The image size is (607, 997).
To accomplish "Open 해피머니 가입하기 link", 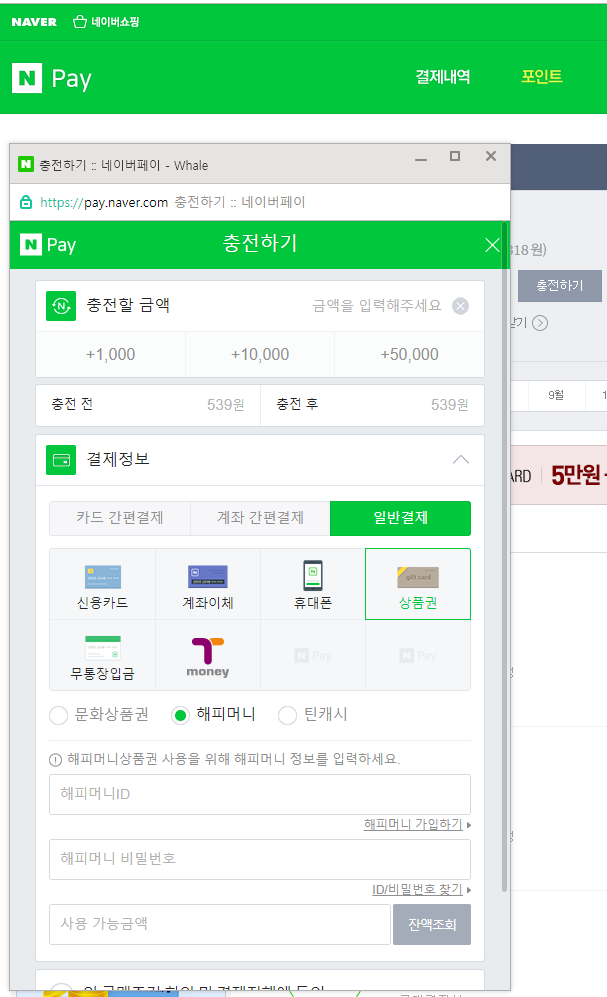I will pos(413,824).
